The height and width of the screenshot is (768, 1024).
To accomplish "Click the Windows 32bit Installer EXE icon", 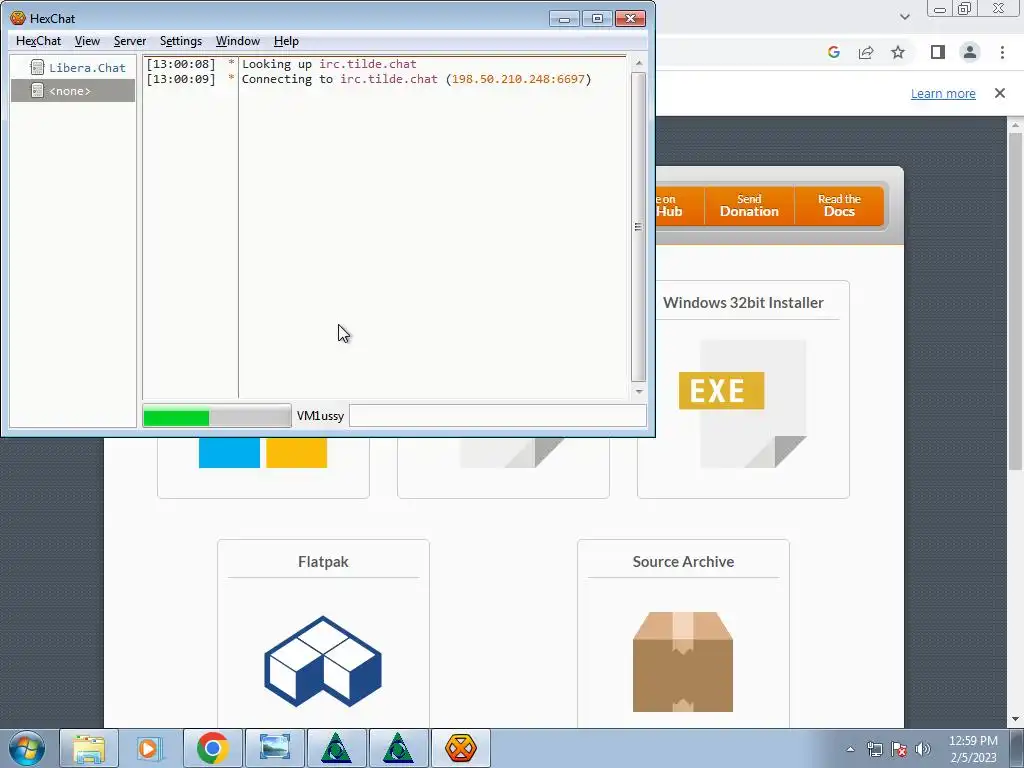I will 743,404.
